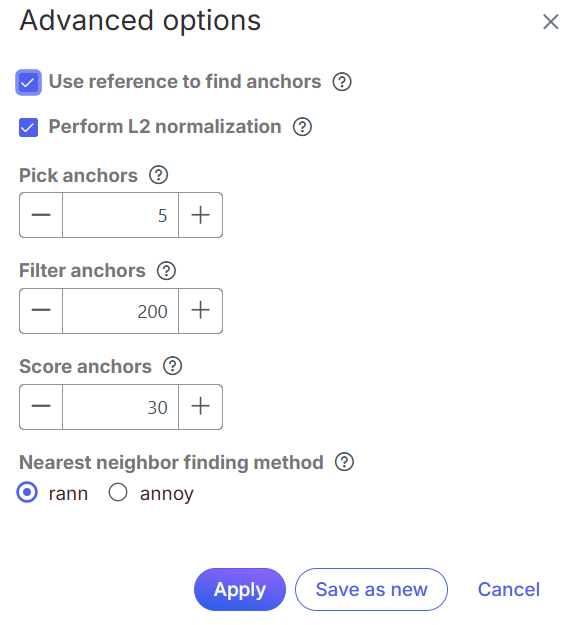Viewport: 579px width, 625px height.
Task: Select the rann radio option
Action: [27, 493]
